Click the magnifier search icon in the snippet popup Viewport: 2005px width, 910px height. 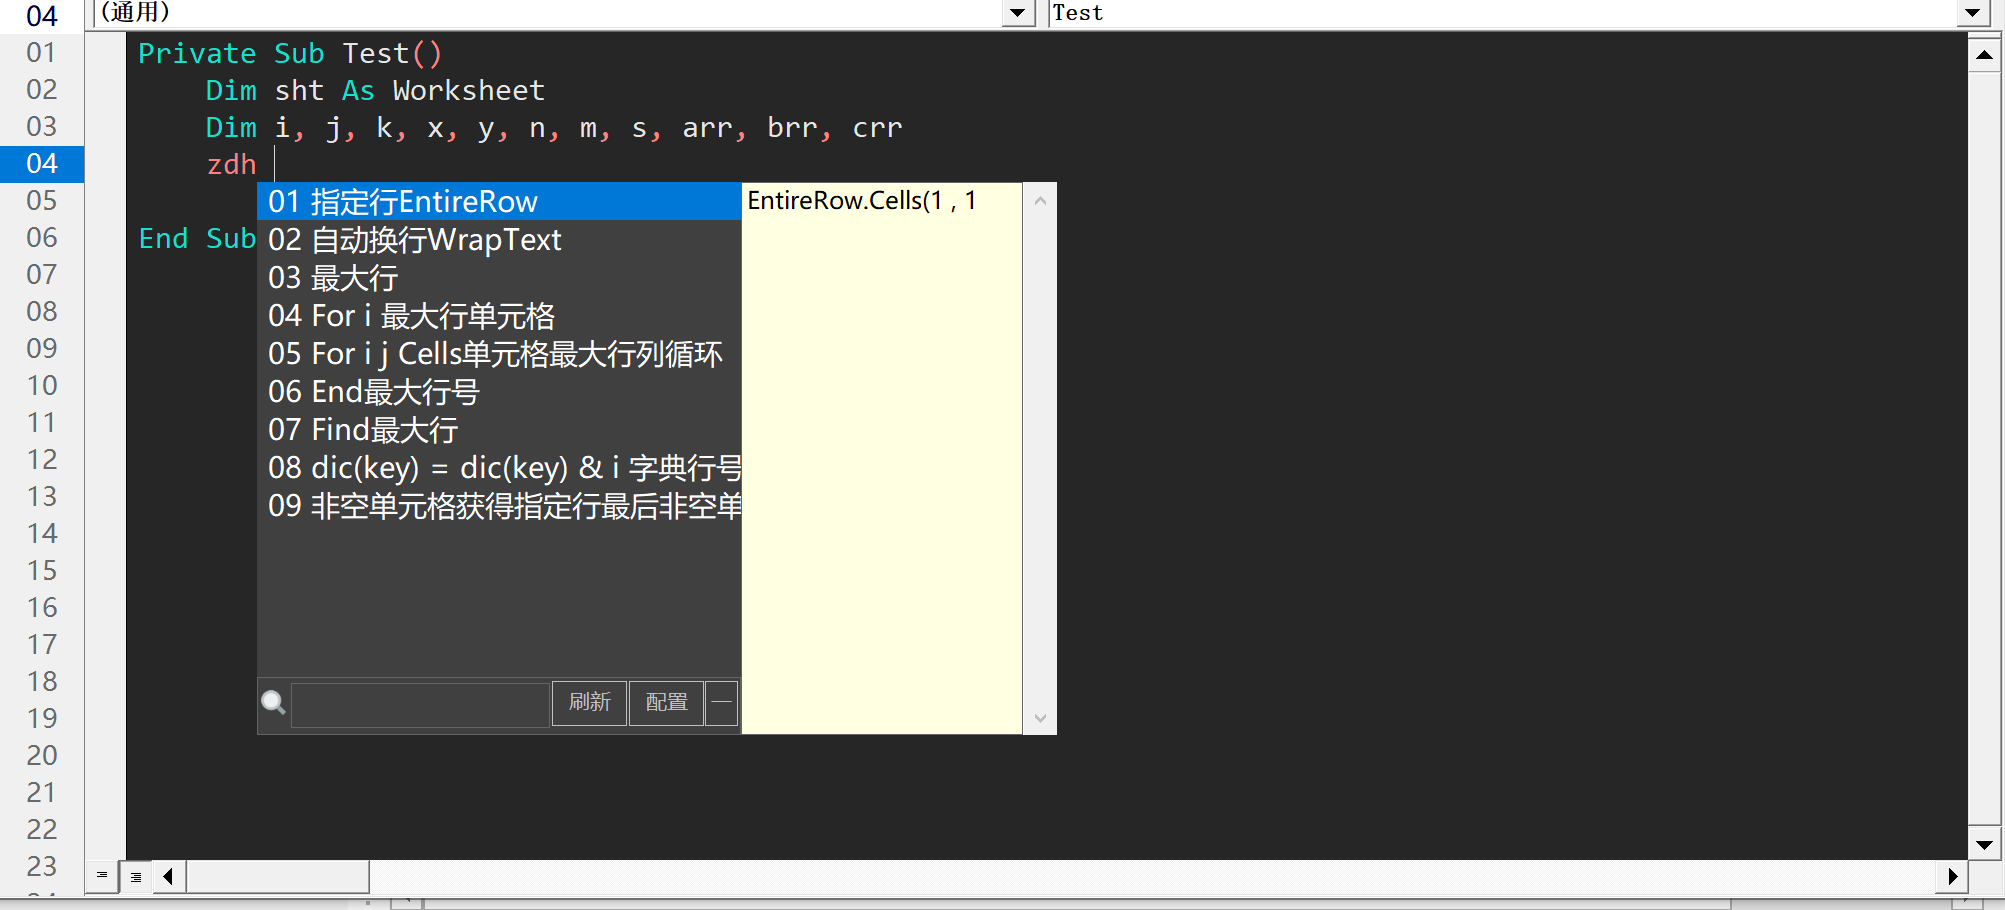pos(273,702)
